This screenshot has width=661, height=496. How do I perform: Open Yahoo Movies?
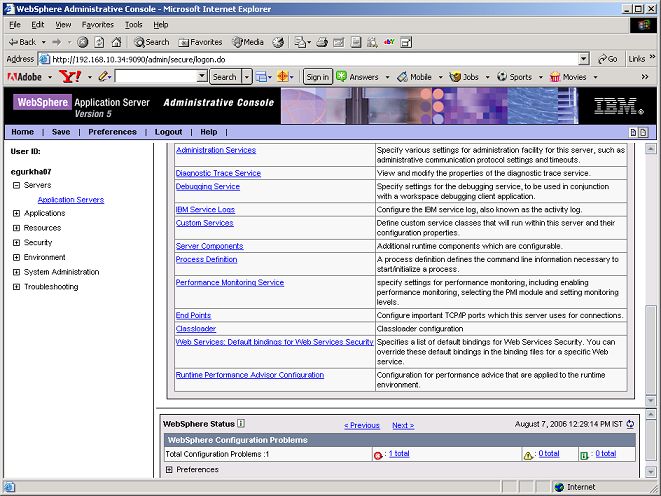tap(568, 77)
